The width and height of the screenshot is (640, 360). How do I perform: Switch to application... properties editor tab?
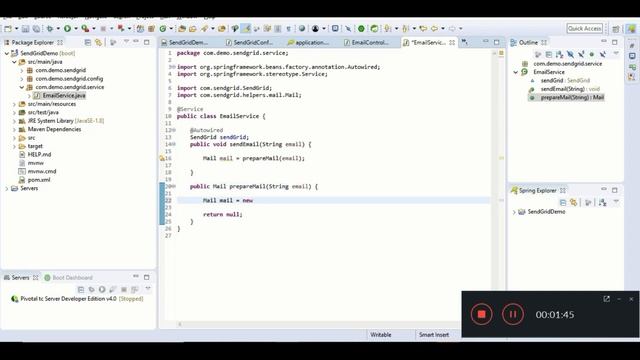tap(312, 42)
